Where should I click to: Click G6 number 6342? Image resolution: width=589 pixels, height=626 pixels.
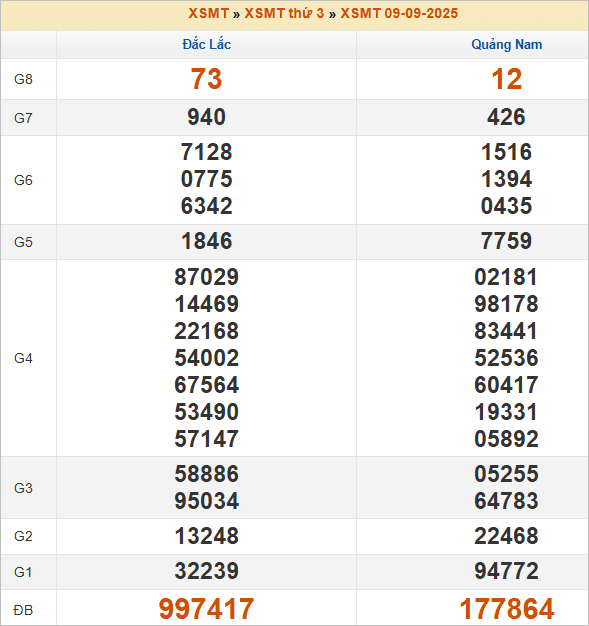[x=206, y=206]
